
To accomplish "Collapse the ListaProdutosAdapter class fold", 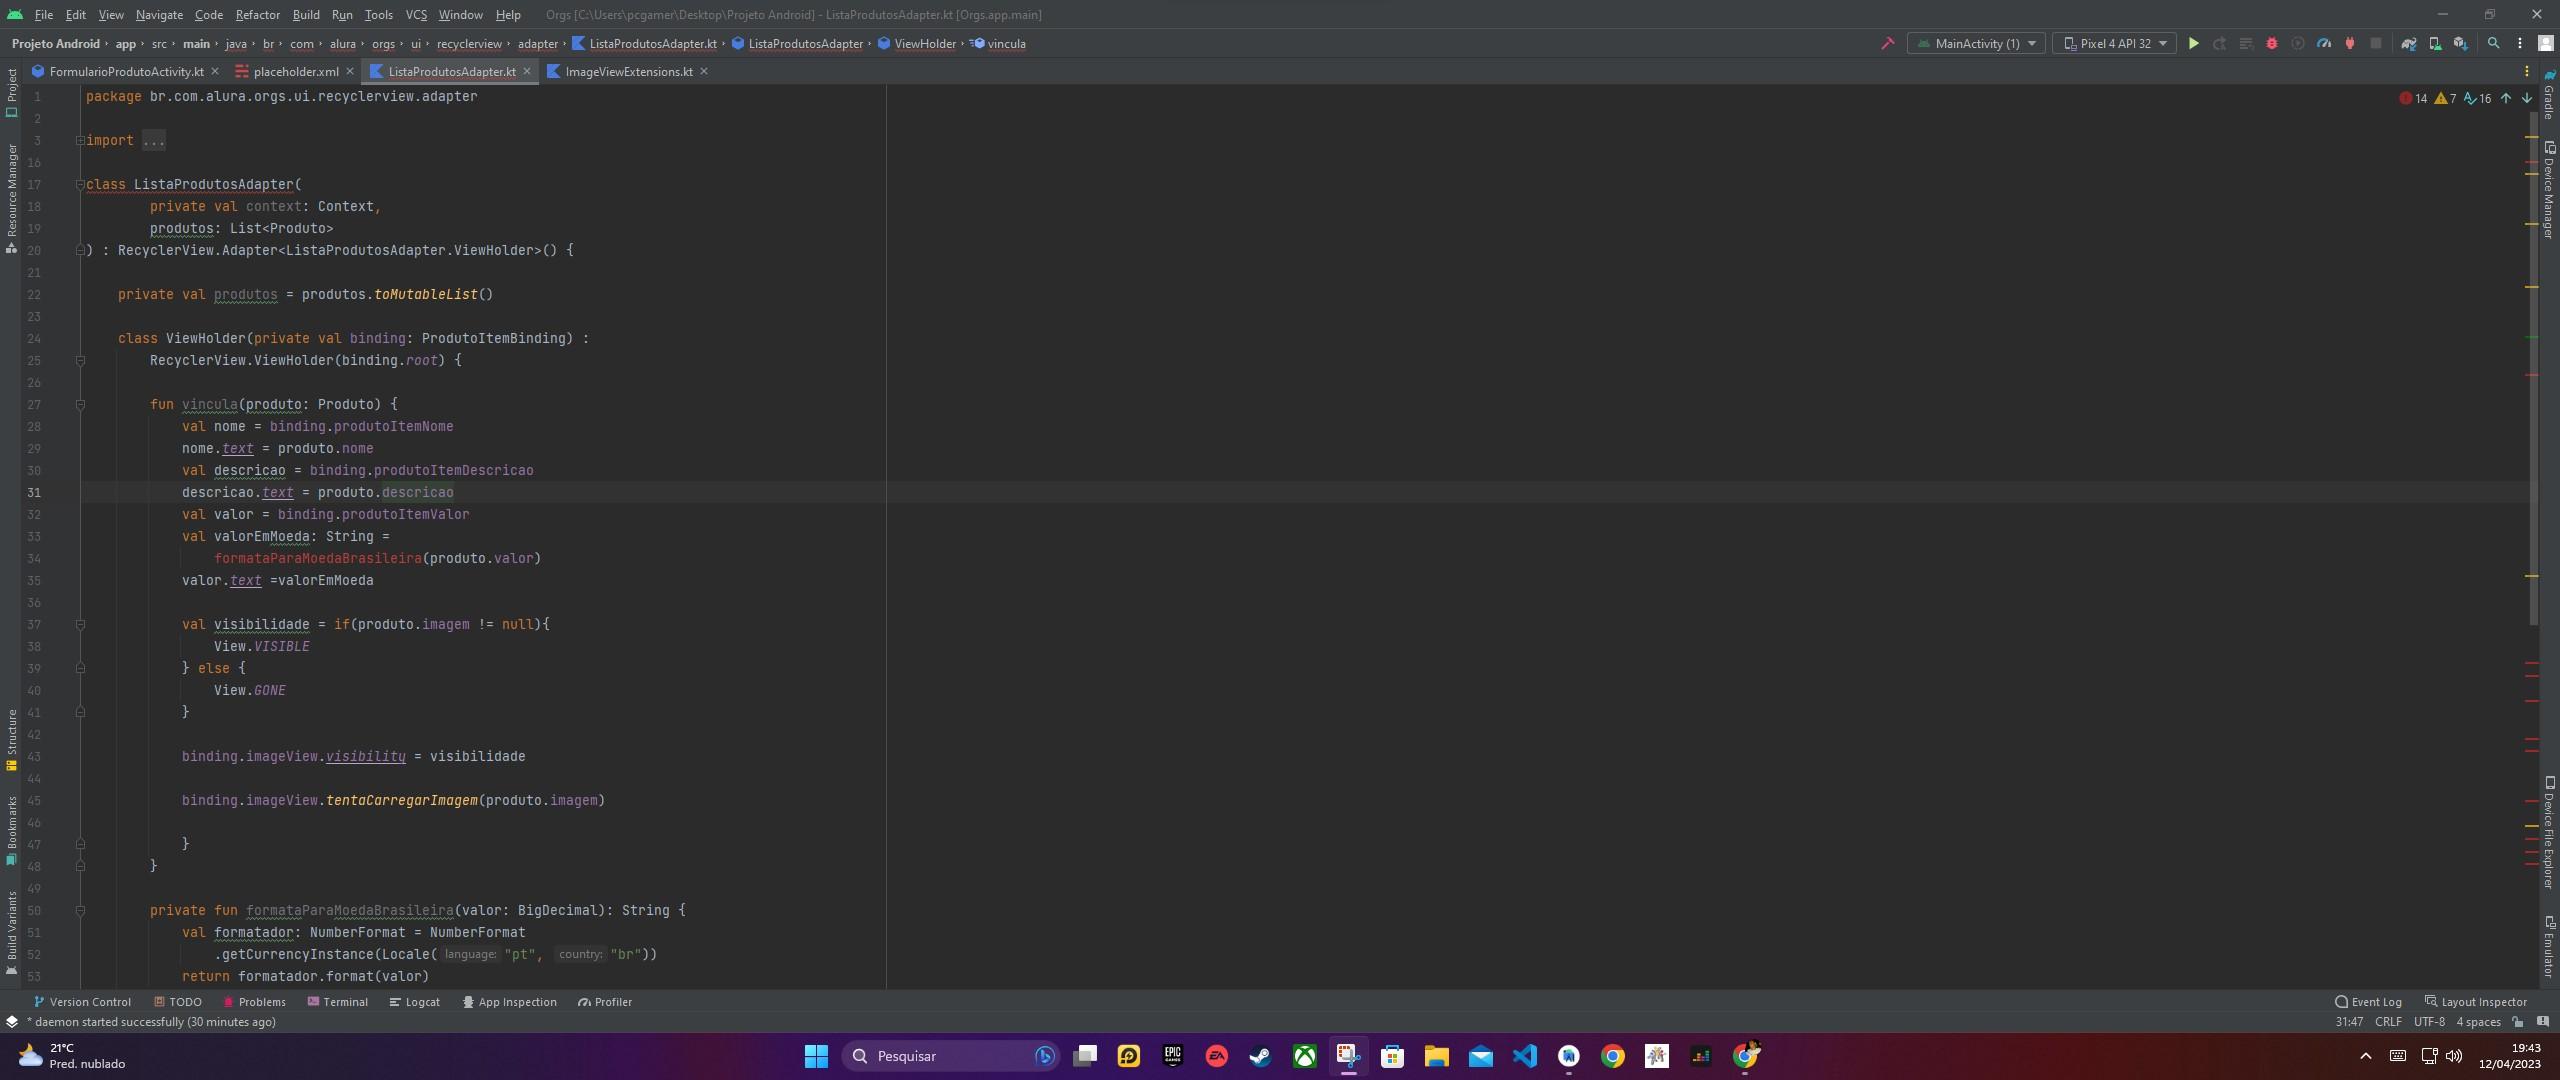I will click(x=80, y=185).
